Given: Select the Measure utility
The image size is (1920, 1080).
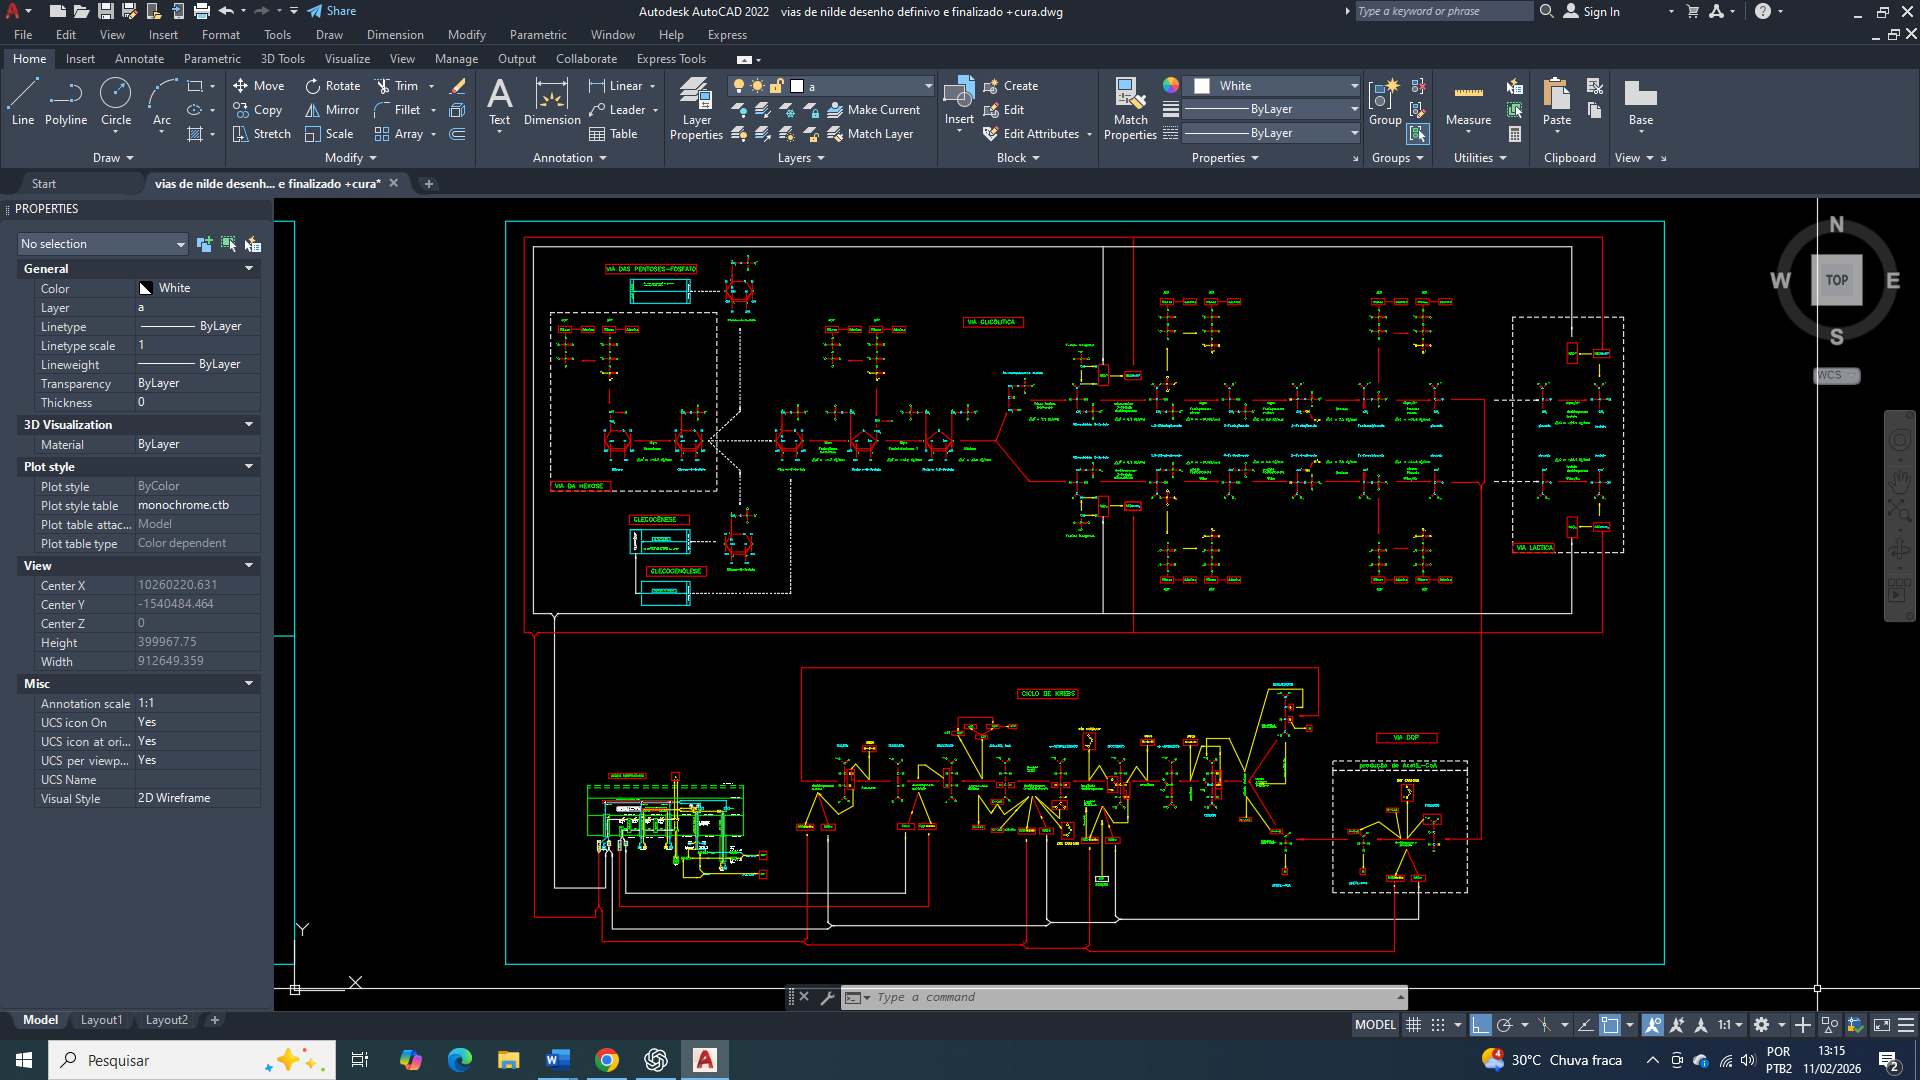Looking at the screenshot, I should coord(1468,102).
